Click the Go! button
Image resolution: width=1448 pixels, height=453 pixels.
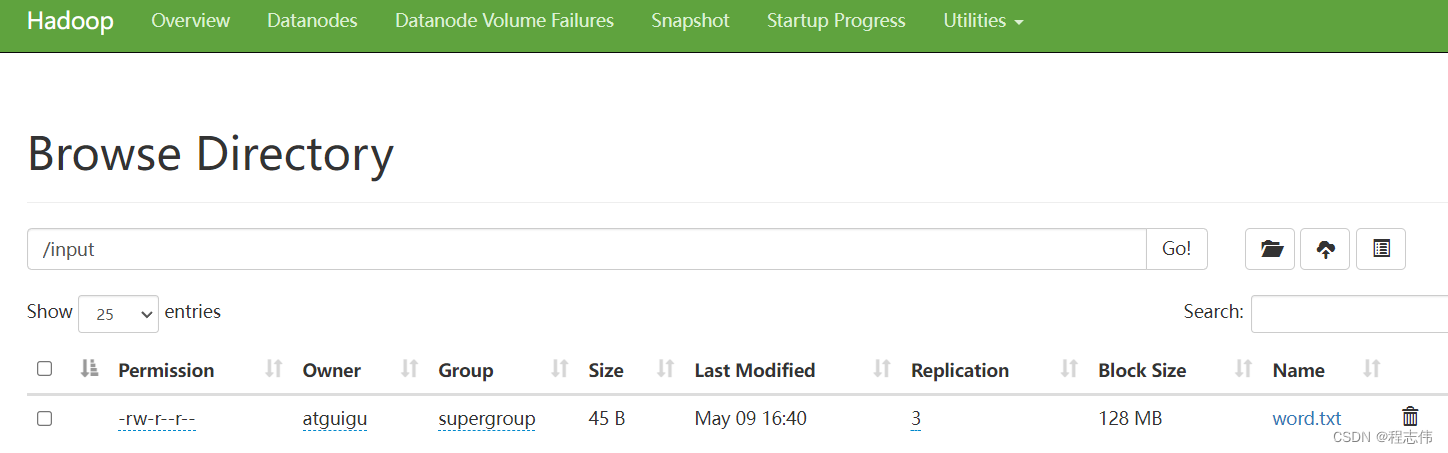point(1176,249)
